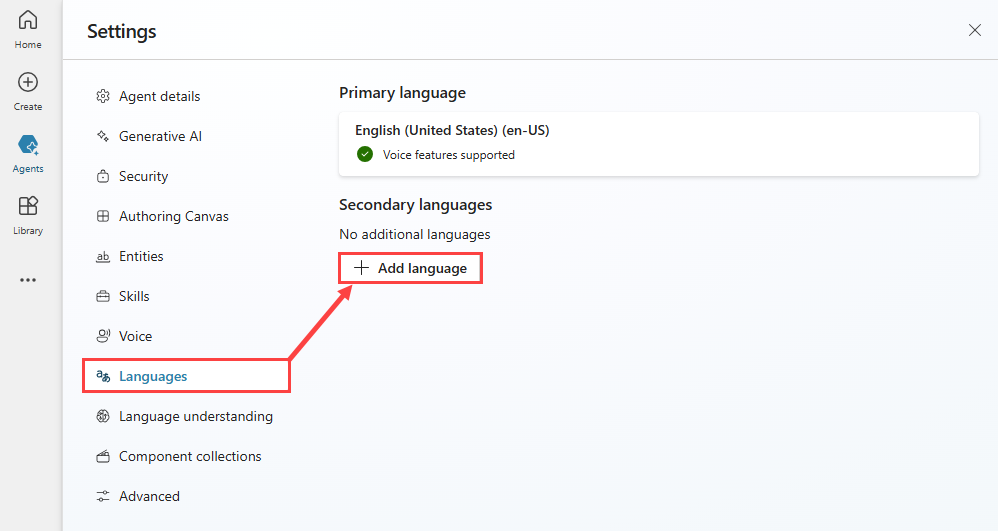998x531 pixels.
Task: Click the plus icon beside Add language
Action: pyautogui.click(x=361, y=268)
